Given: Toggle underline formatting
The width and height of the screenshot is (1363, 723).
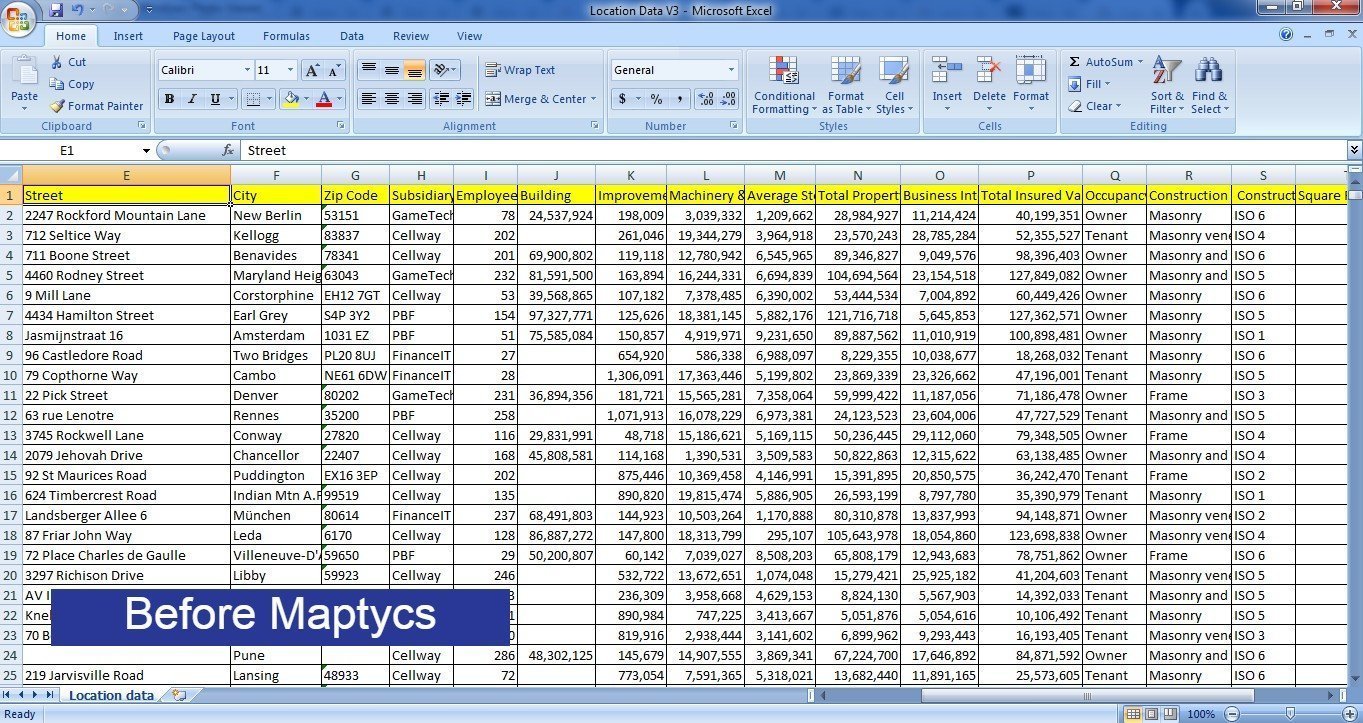Looking at the screenshot, I should tap(215, 99).
